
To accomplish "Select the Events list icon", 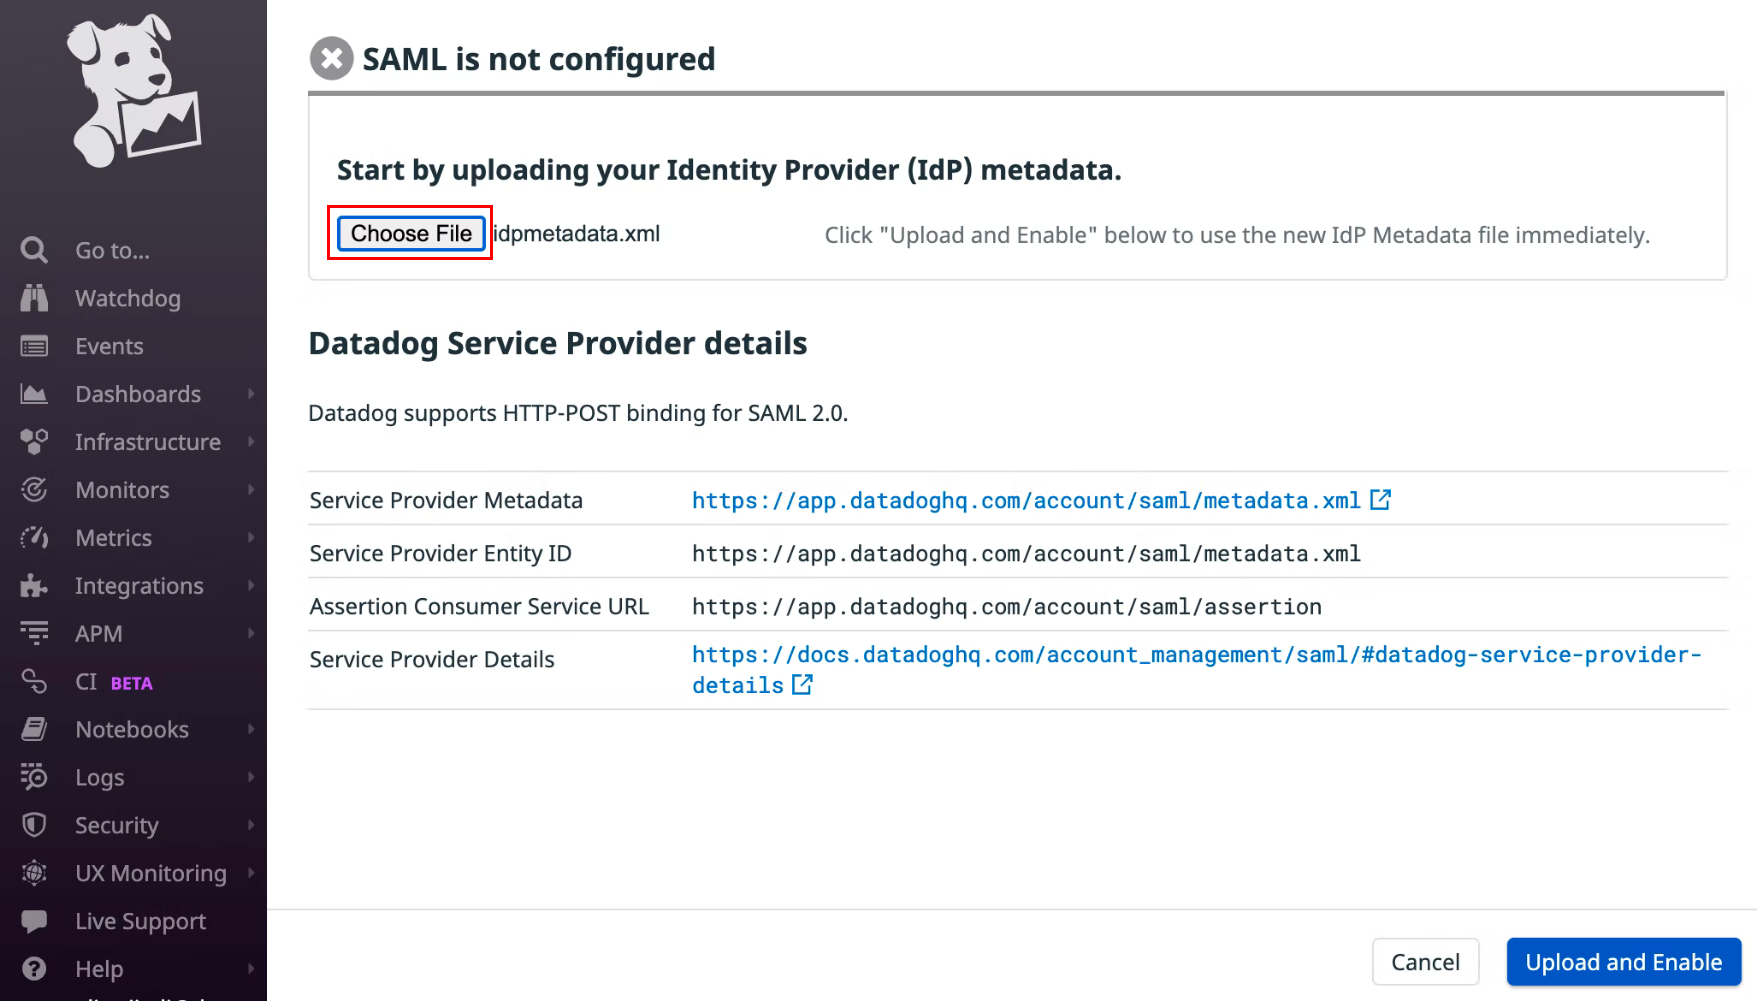I will (x=34, y=346).
